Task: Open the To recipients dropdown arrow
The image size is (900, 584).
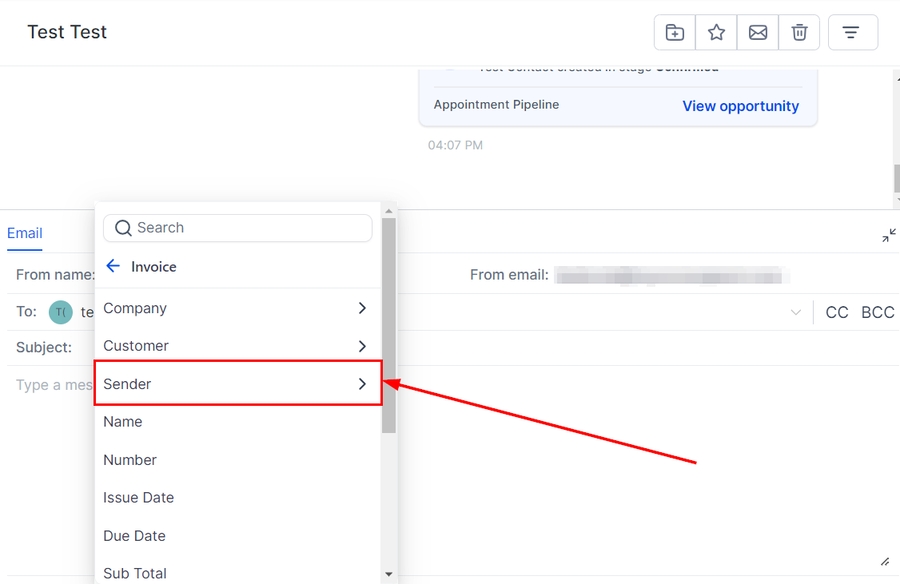Action: (x=796, y=313)
